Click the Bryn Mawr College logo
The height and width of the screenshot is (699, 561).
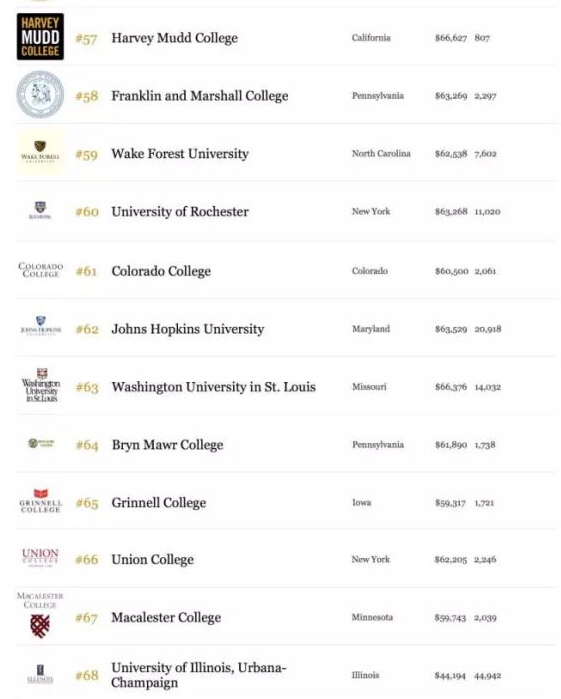41,443
